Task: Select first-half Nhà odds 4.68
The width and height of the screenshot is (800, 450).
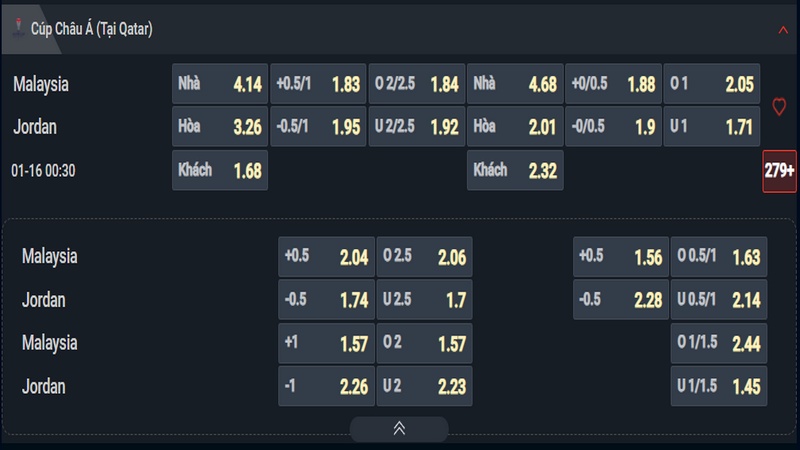Action: click(515, 84)
